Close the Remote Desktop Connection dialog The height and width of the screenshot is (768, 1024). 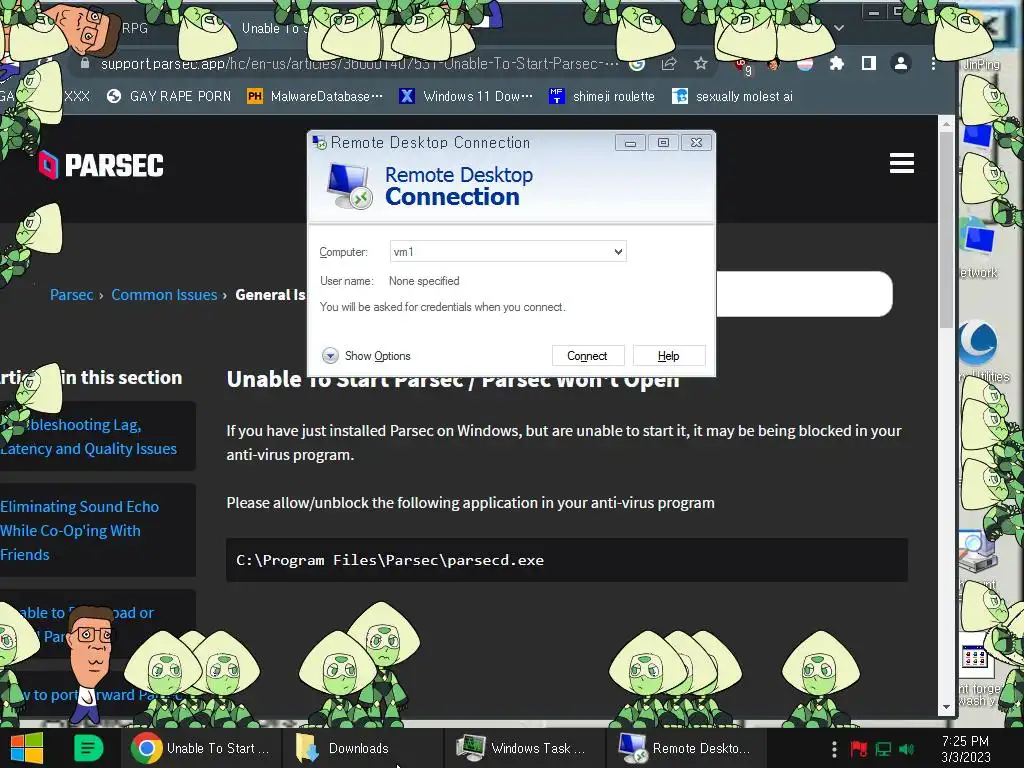pyautogui.click(x=697, y=142)
